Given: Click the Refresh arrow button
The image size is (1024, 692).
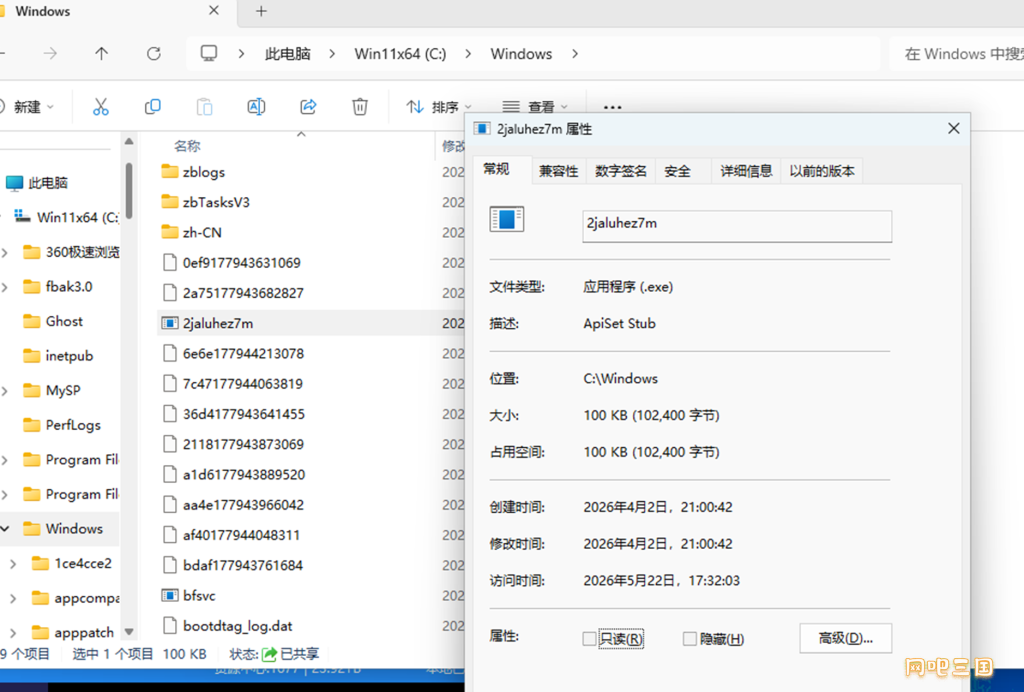Looking at the screenshot, I should point(153,54).
